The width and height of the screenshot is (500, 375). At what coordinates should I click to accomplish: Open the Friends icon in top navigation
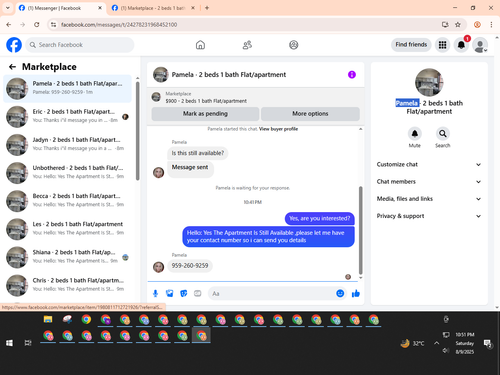pyautogui.click(x=247, y=45)
